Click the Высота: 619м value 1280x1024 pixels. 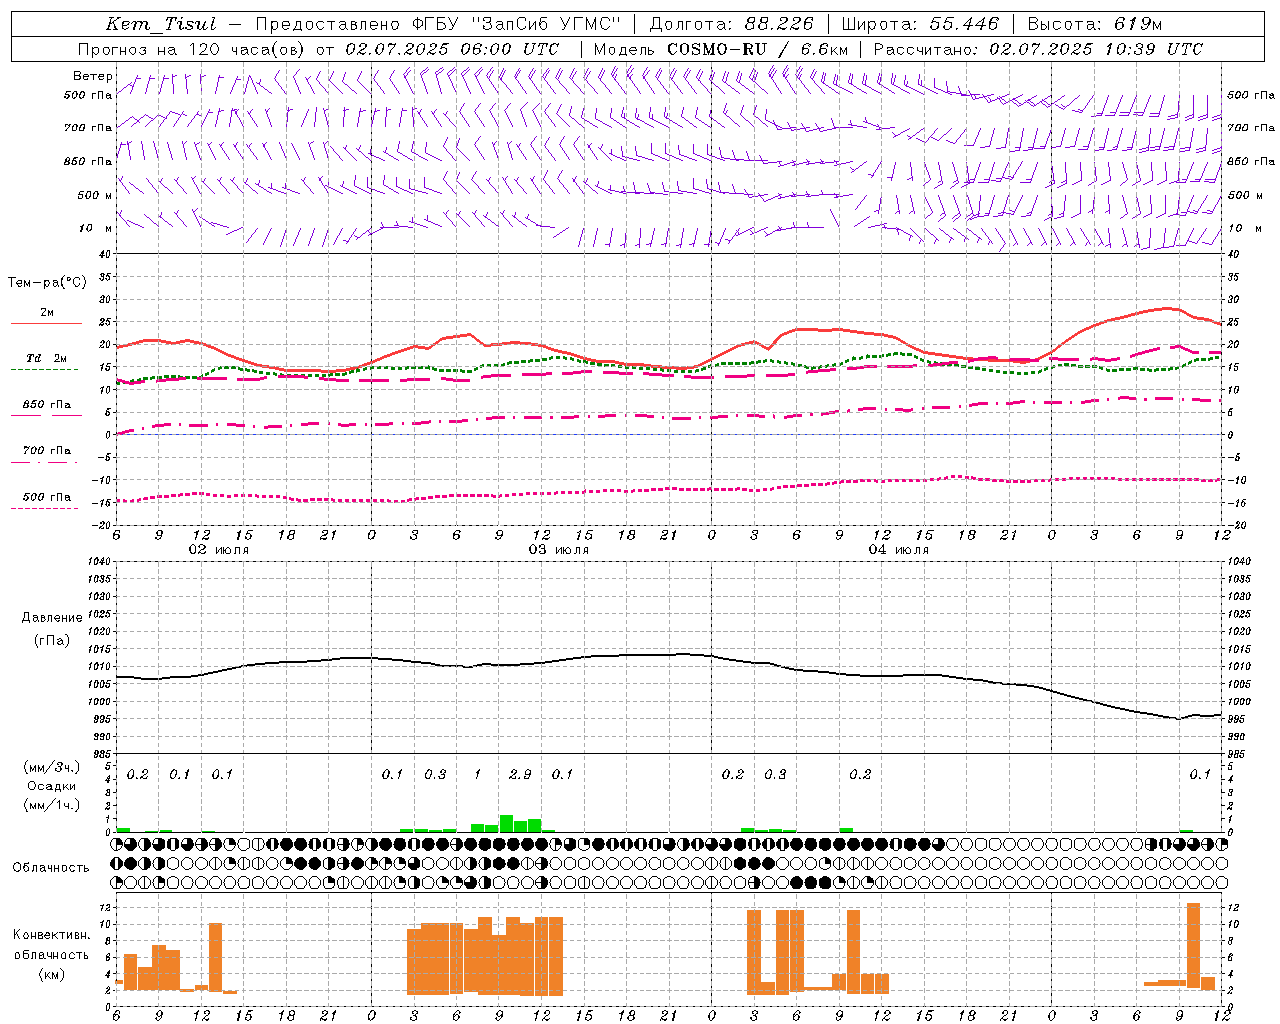1095,24
